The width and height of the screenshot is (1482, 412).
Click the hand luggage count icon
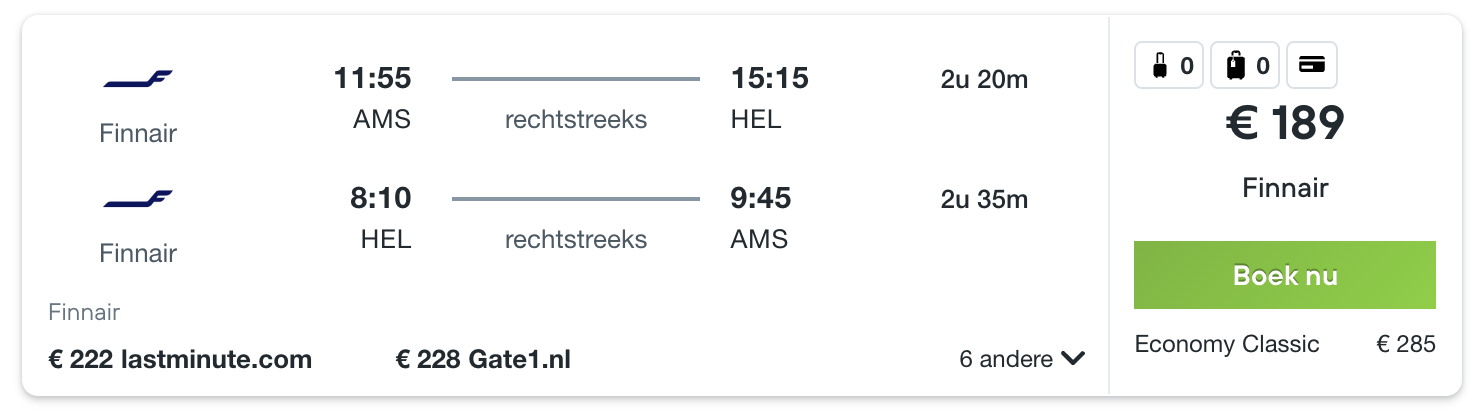point(1168,66)
